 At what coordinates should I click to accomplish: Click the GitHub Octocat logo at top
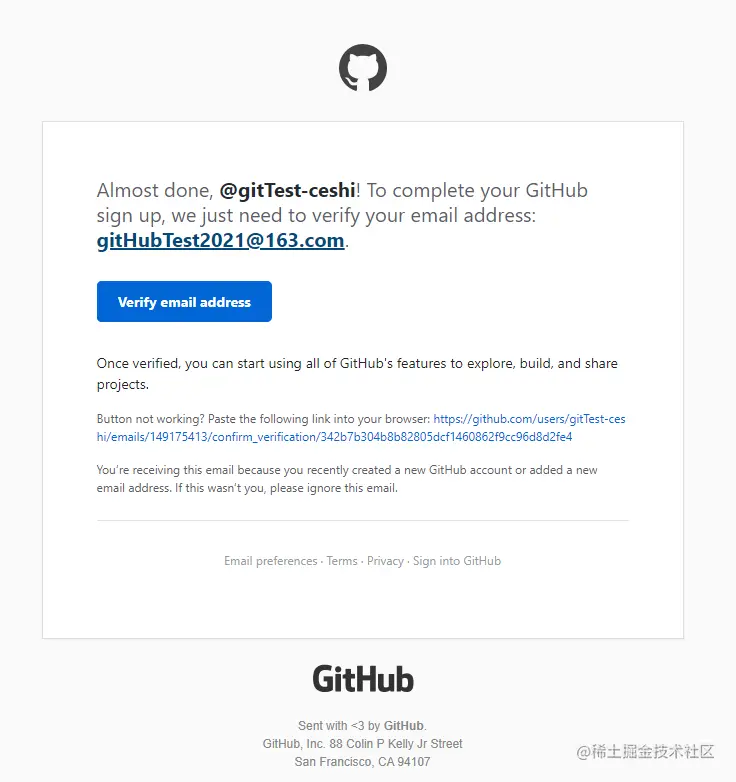tap(363, 68)
